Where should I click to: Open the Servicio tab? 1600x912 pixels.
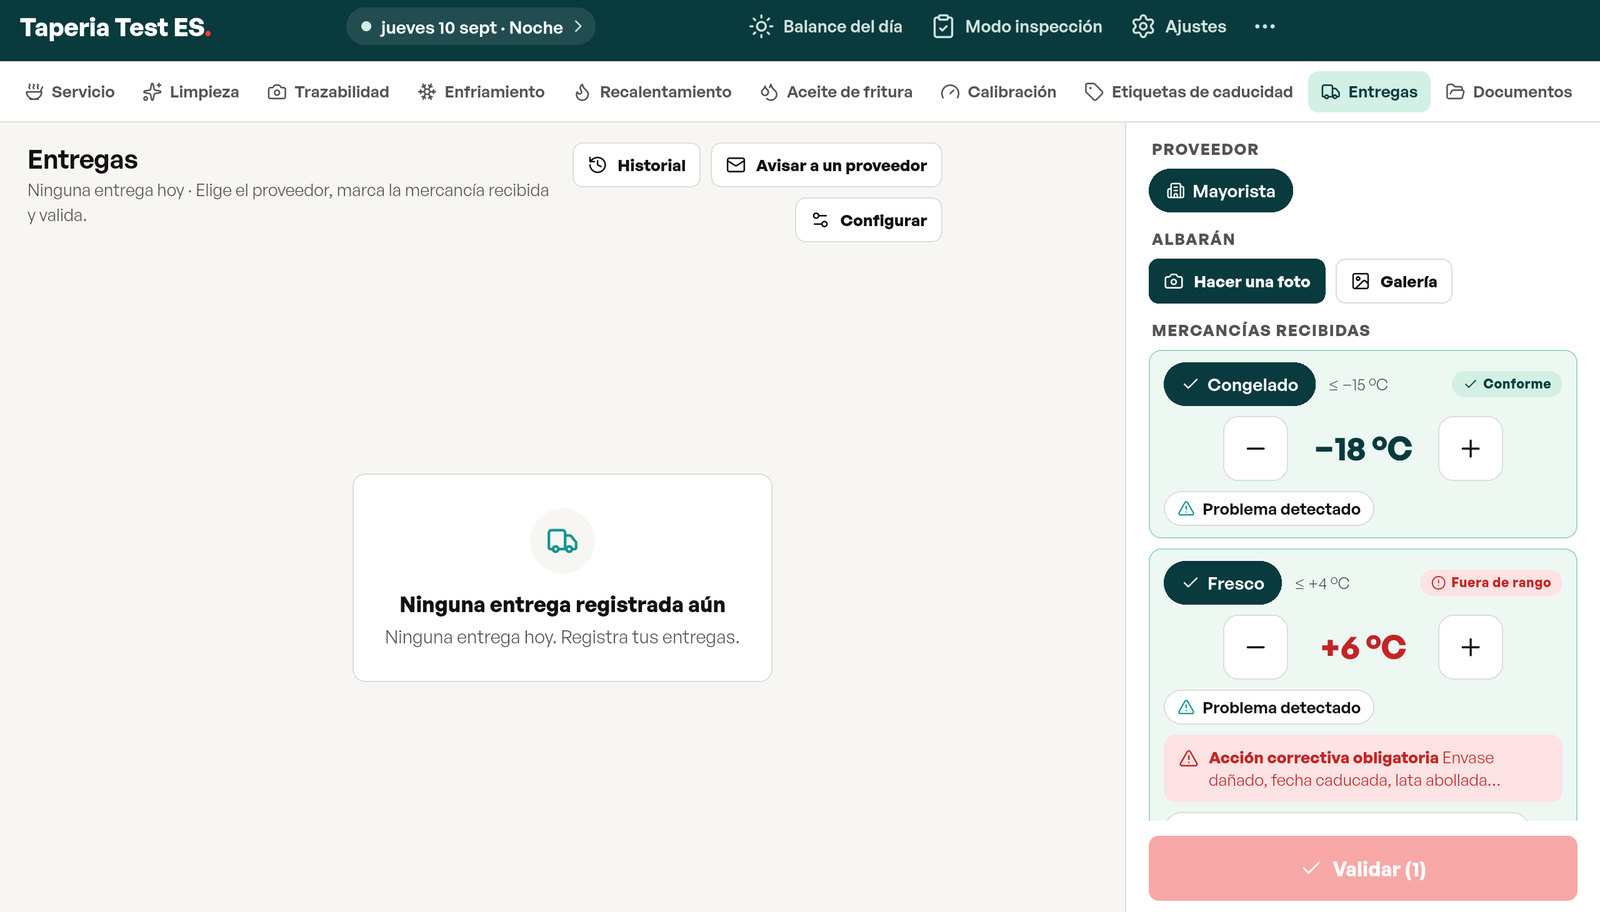point(70,92)
